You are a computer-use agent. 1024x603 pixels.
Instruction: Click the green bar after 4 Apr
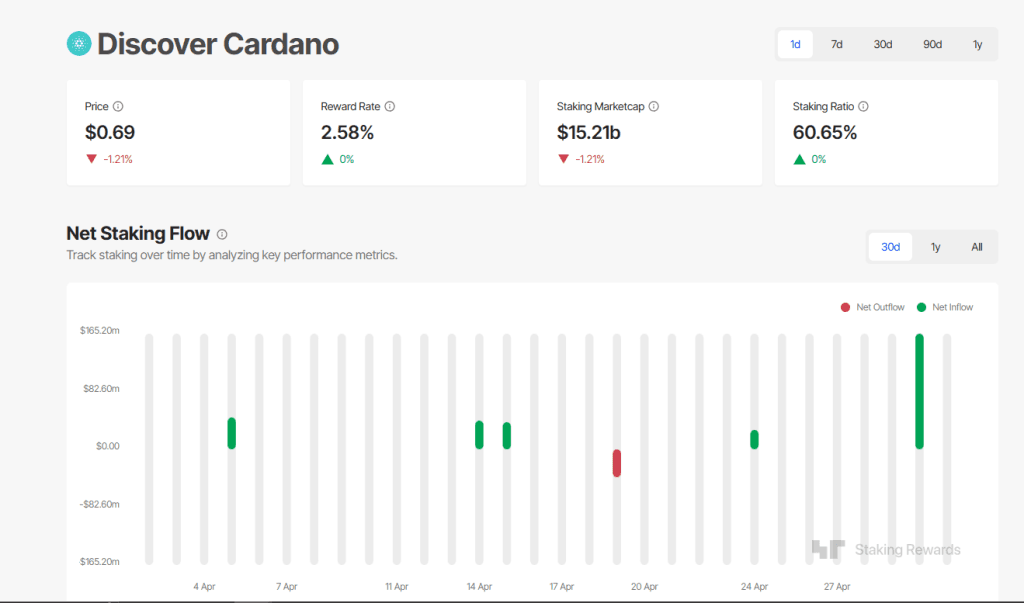point(232,433)
